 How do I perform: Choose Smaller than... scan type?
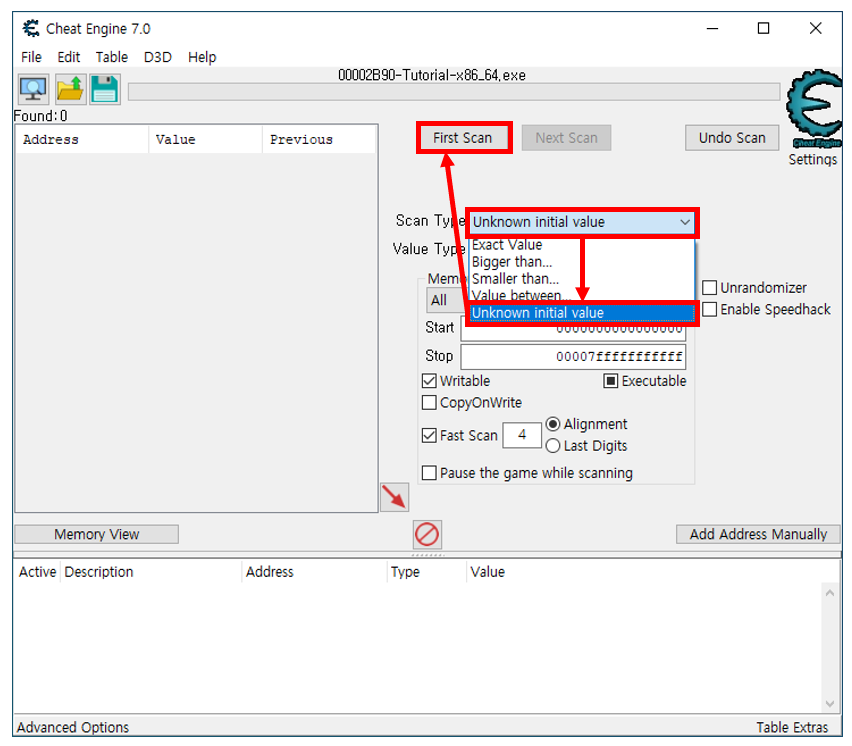pyautogui.click(x=581, y=279)
